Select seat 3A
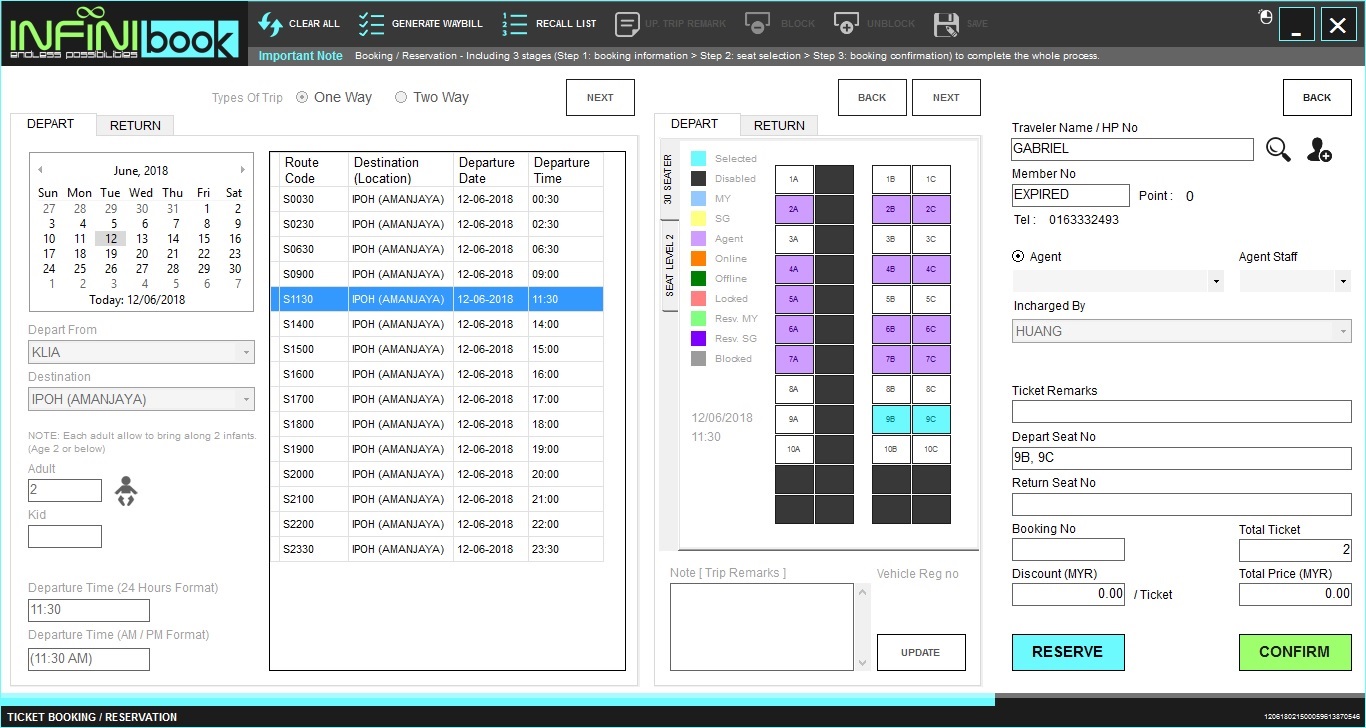The height and width of the screenshot is (728, 1366). (x=794, y=239)
